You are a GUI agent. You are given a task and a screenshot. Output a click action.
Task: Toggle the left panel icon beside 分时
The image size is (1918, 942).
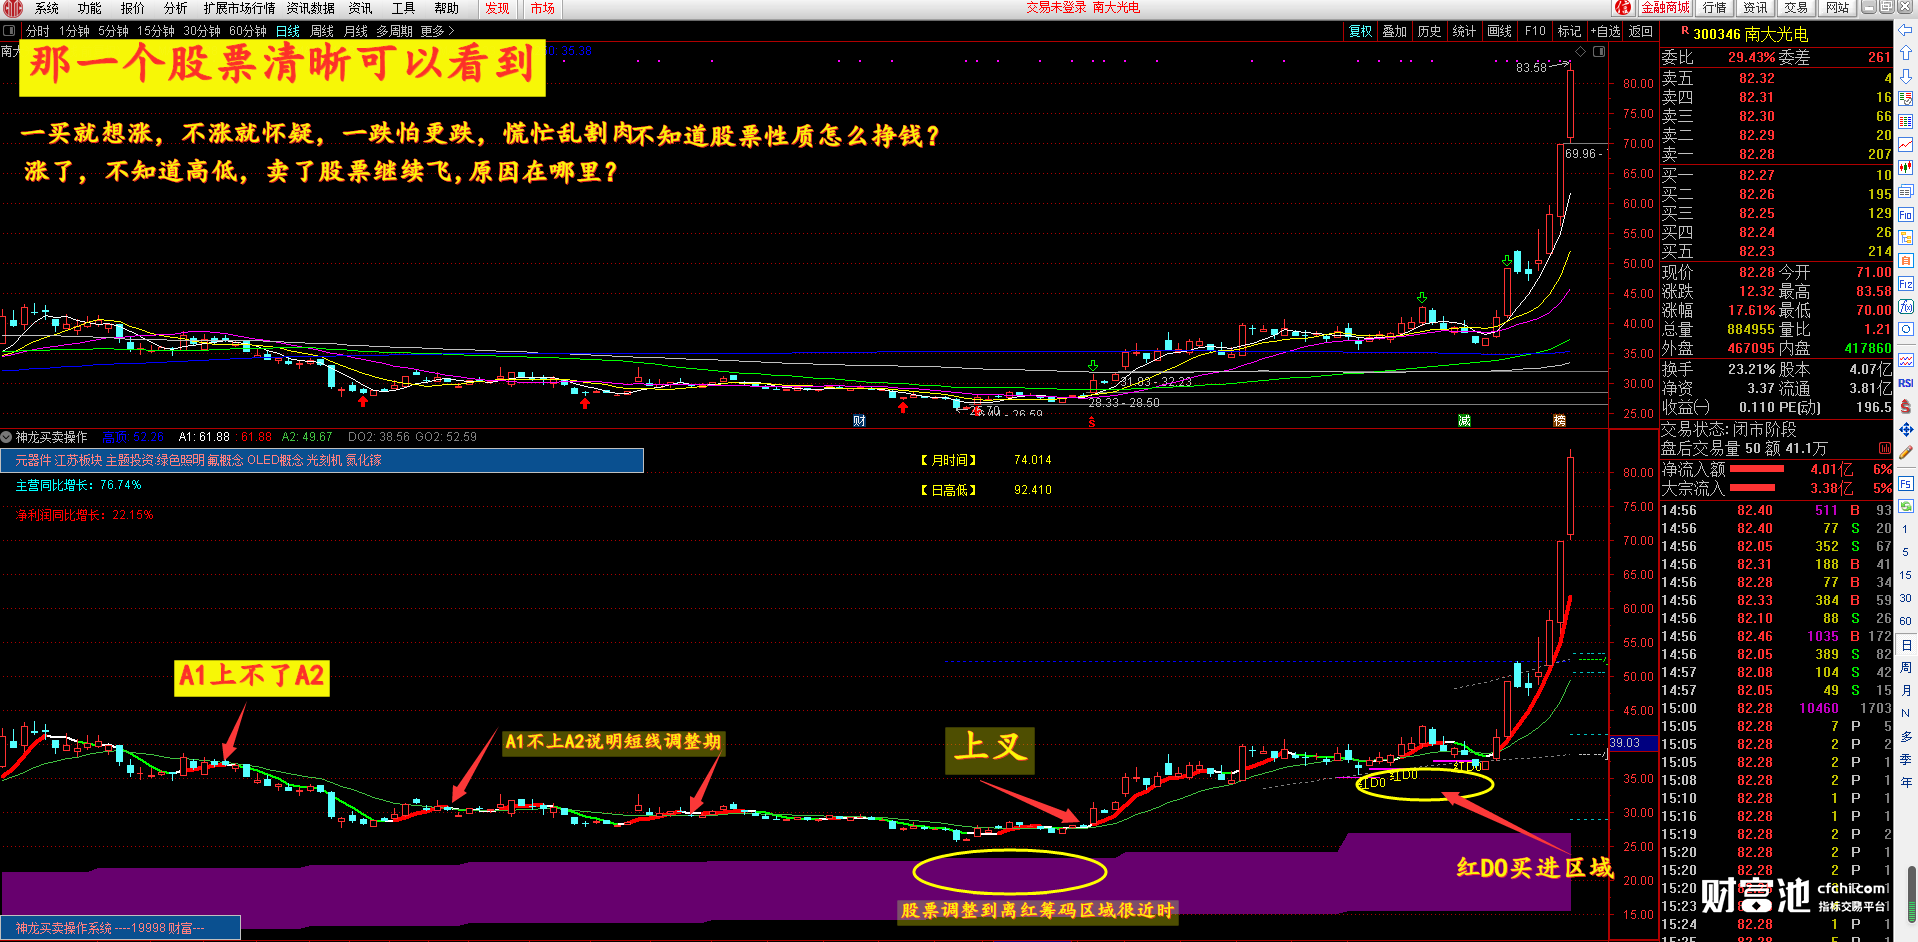pos(9,31)
